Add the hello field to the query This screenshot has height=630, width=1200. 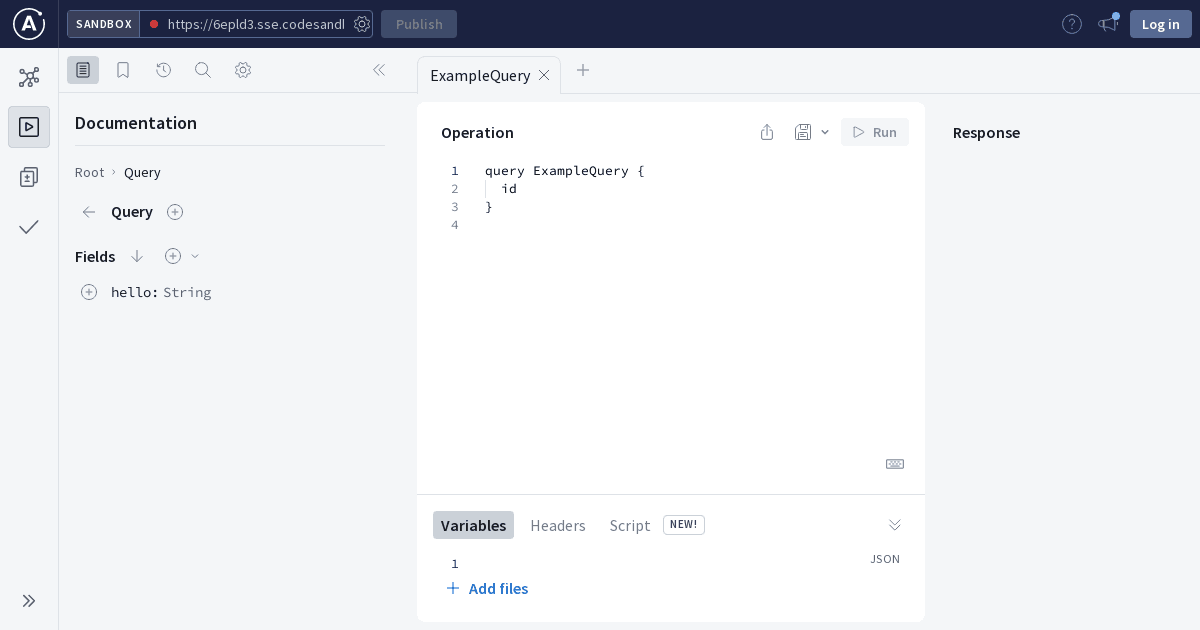(89, 292)
